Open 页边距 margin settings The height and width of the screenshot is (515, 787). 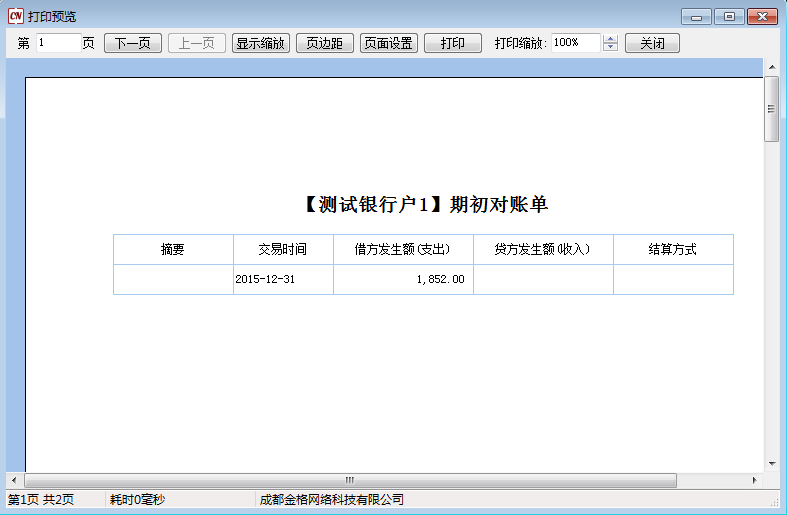(x=324, y=43)
